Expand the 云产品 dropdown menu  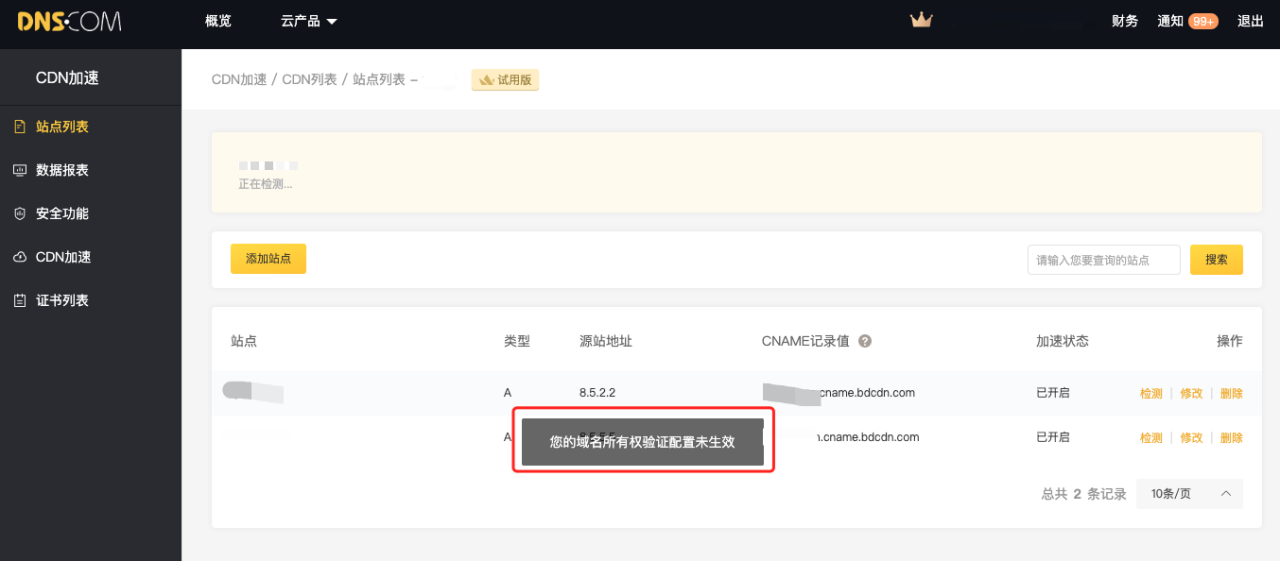309,21
